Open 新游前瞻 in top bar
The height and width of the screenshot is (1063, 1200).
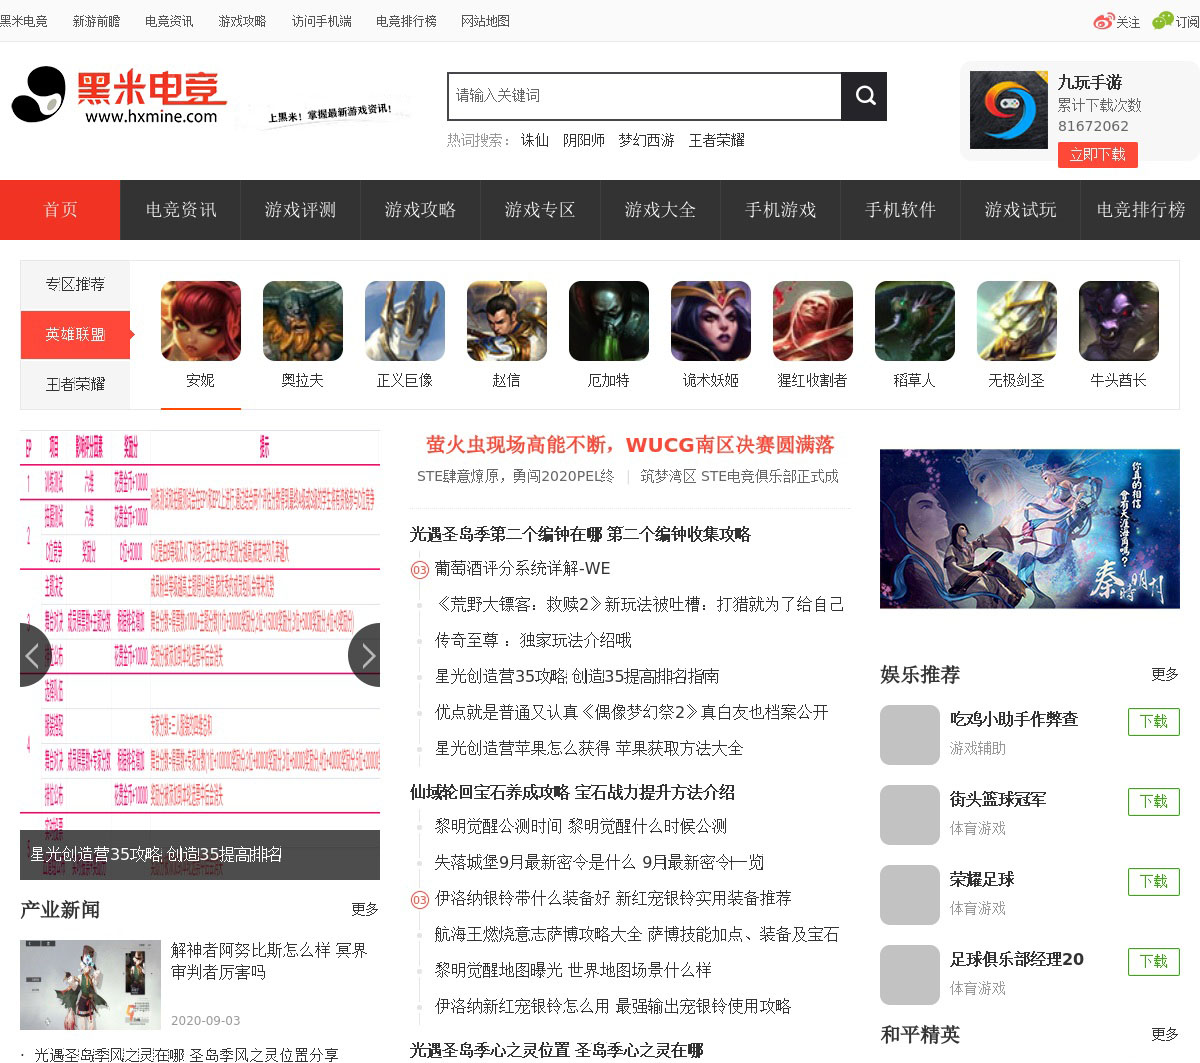(96, 21)
